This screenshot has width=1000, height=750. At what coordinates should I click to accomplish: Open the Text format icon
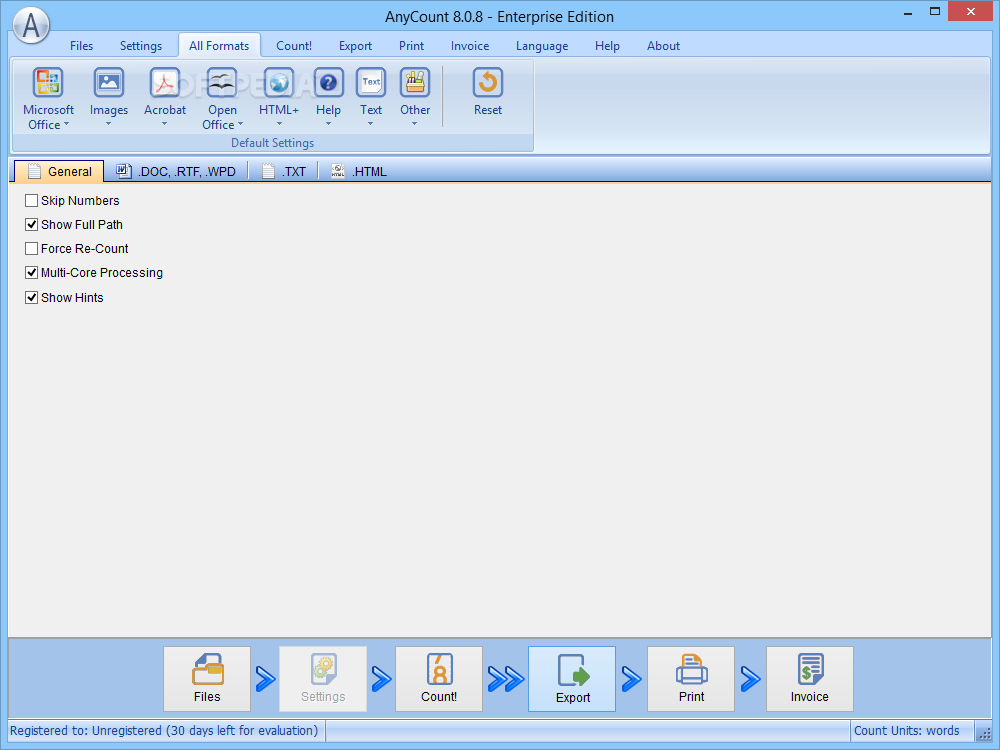click(371, 83)
